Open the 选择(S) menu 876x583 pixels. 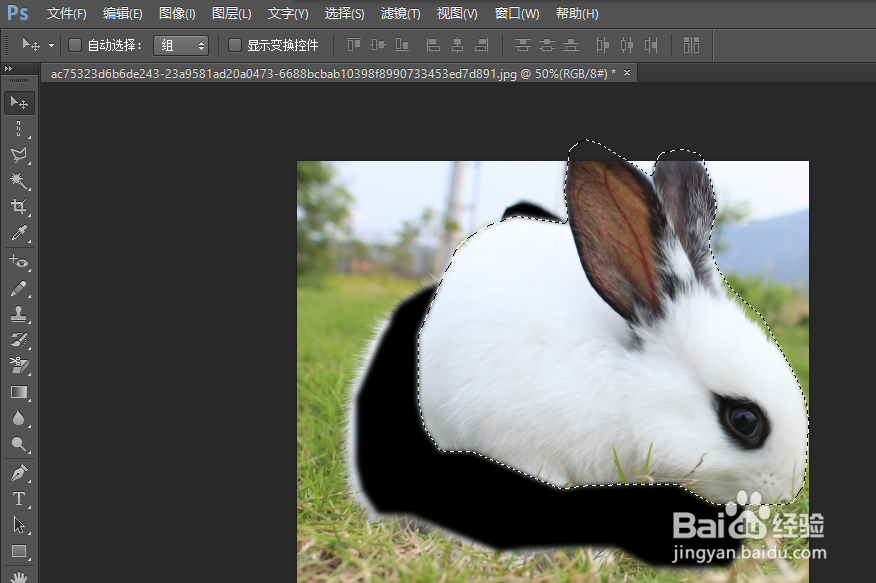pyautogui.click(x=344, y=13)
